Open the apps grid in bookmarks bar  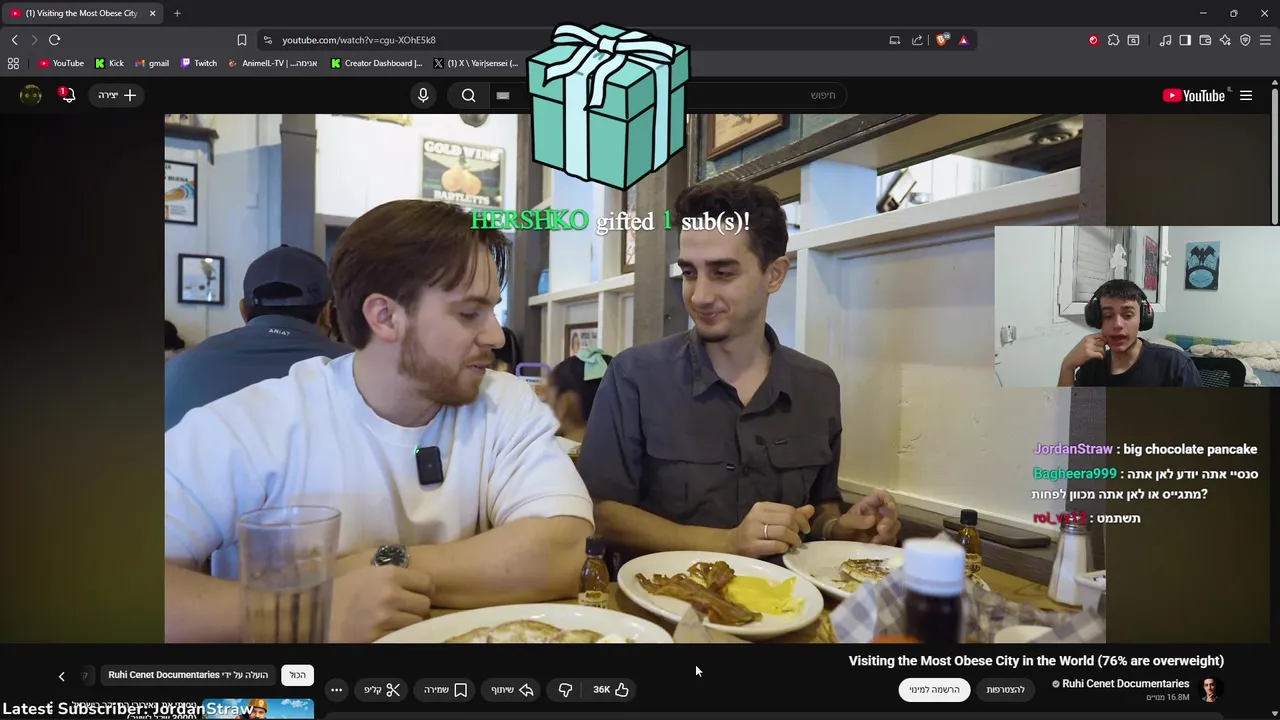pos(13,63)
